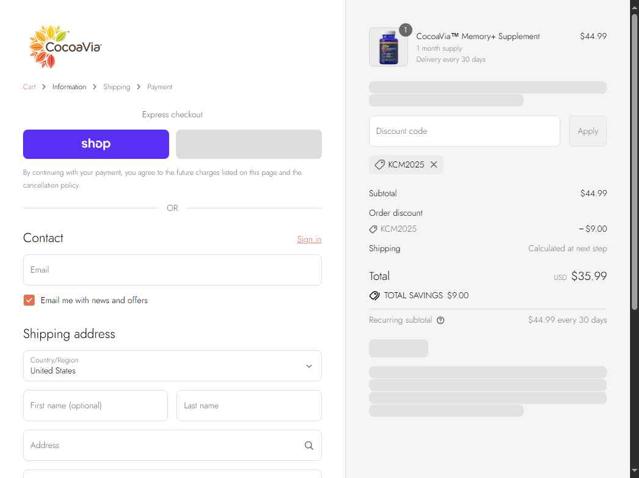Click the chevron after Shipping breadcrumb
639x478 pixels.
(x=139, y=87)
